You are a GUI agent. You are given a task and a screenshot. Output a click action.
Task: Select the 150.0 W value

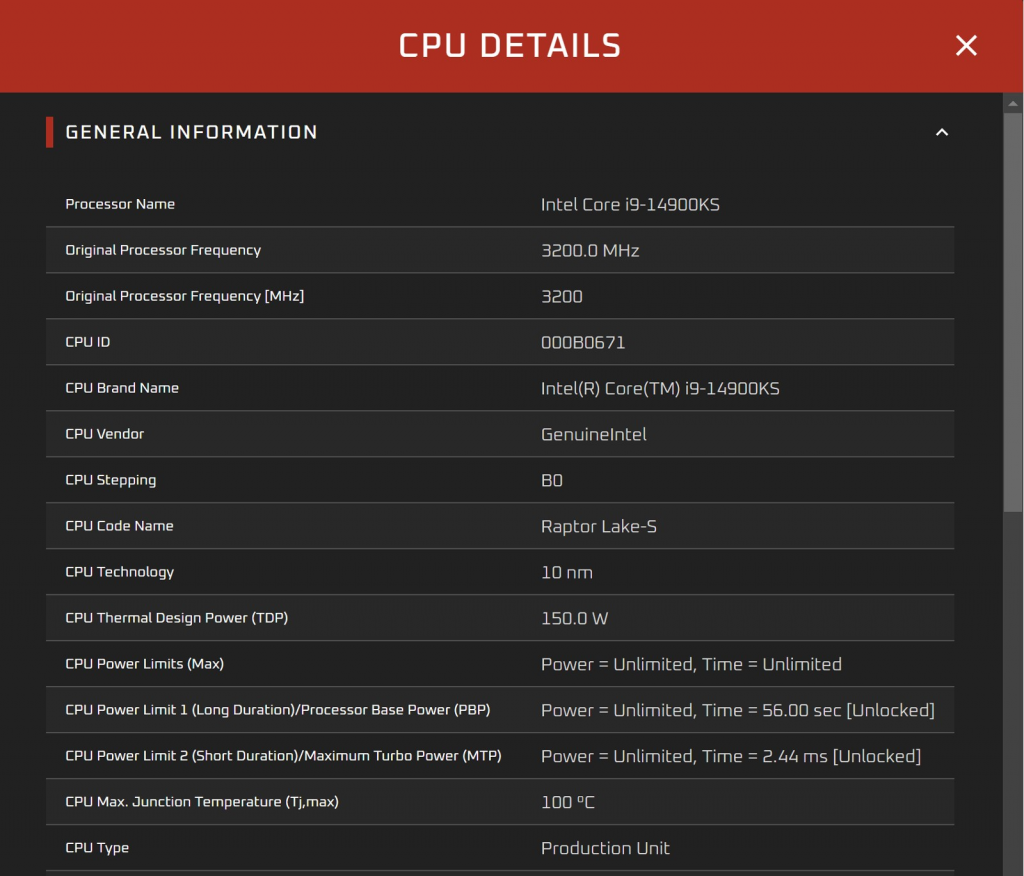click(x=575, y=619)
